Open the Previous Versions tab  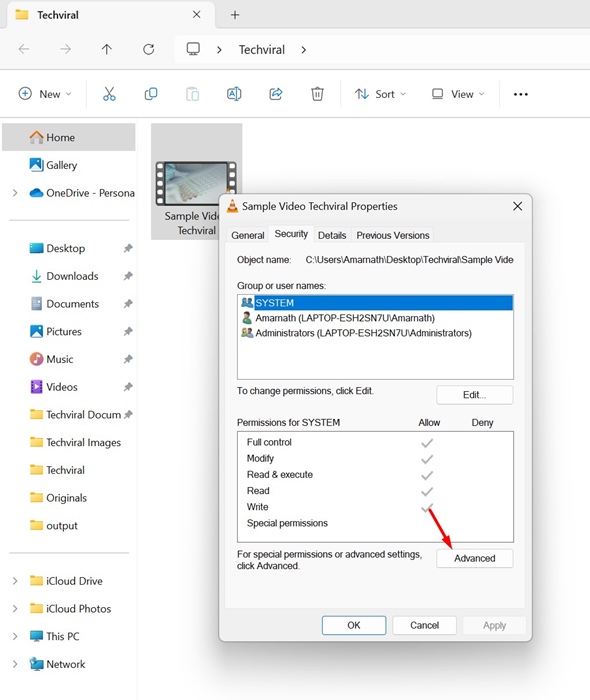click(x=393, y=235)
